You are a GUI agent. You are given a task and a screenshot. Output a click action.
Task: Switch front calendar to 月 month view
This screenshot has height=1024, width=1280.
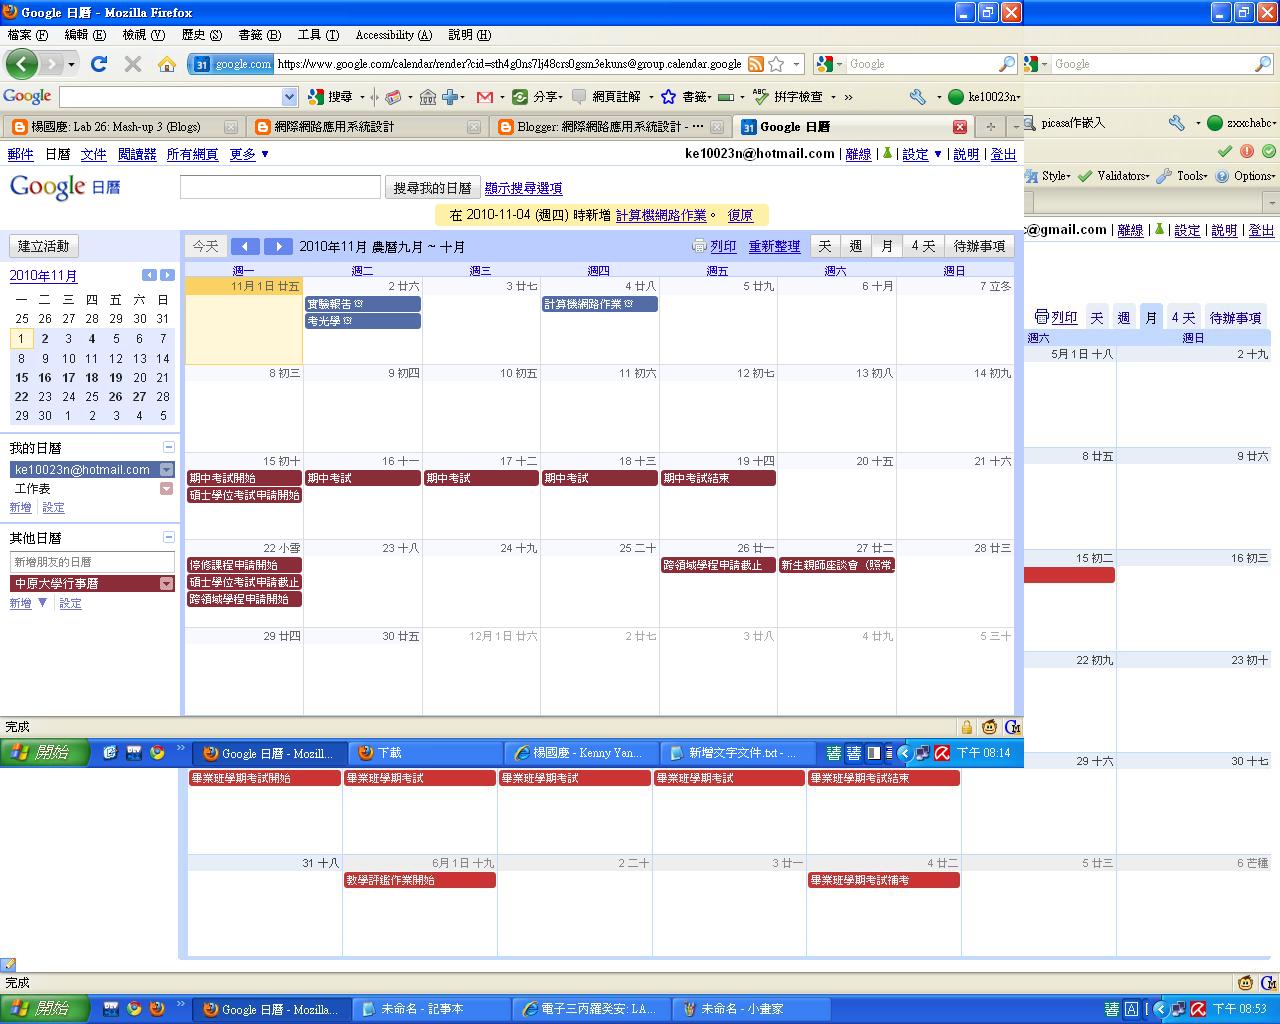pyautogui.click(x=886, y=246)
